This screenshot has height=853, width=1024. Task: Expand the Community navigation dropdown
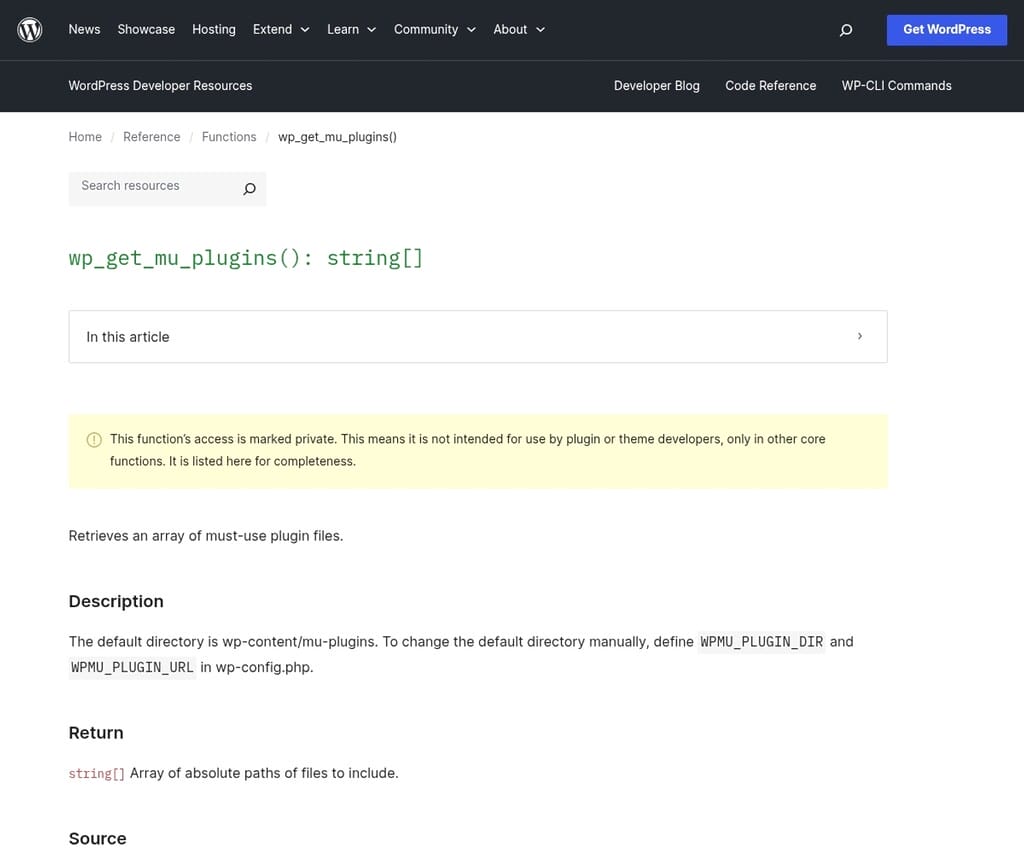pyautogui.click(x=426, y=29)
